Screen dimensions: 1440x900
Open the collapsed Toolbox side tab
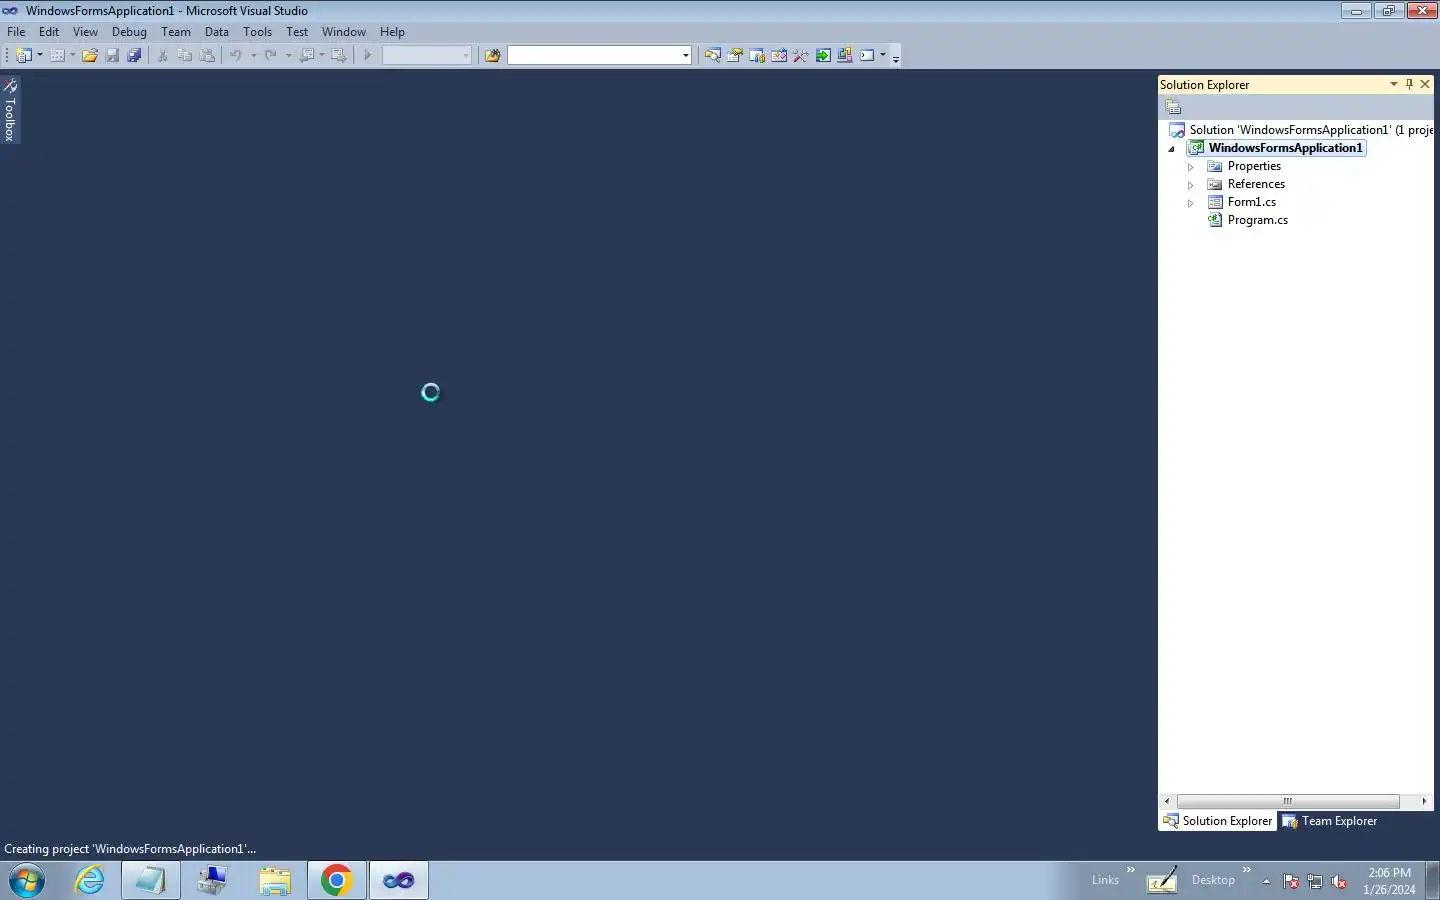tap(10, 110)
